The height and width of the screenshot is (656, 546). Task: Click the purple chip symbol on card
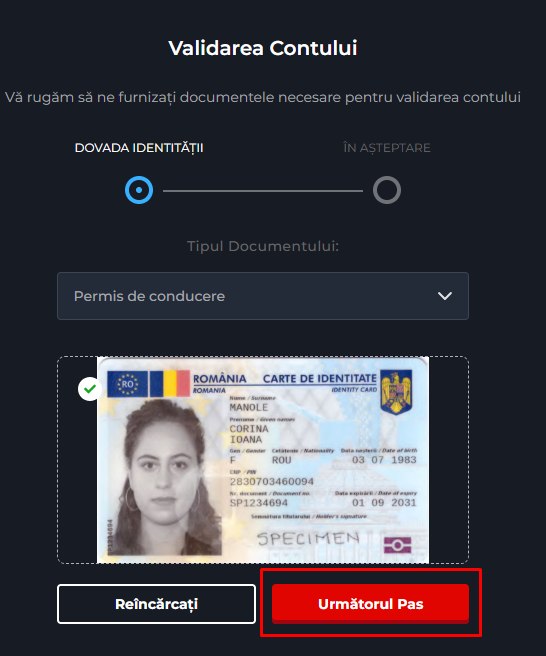pyautogui.click(x=397, y=545)
